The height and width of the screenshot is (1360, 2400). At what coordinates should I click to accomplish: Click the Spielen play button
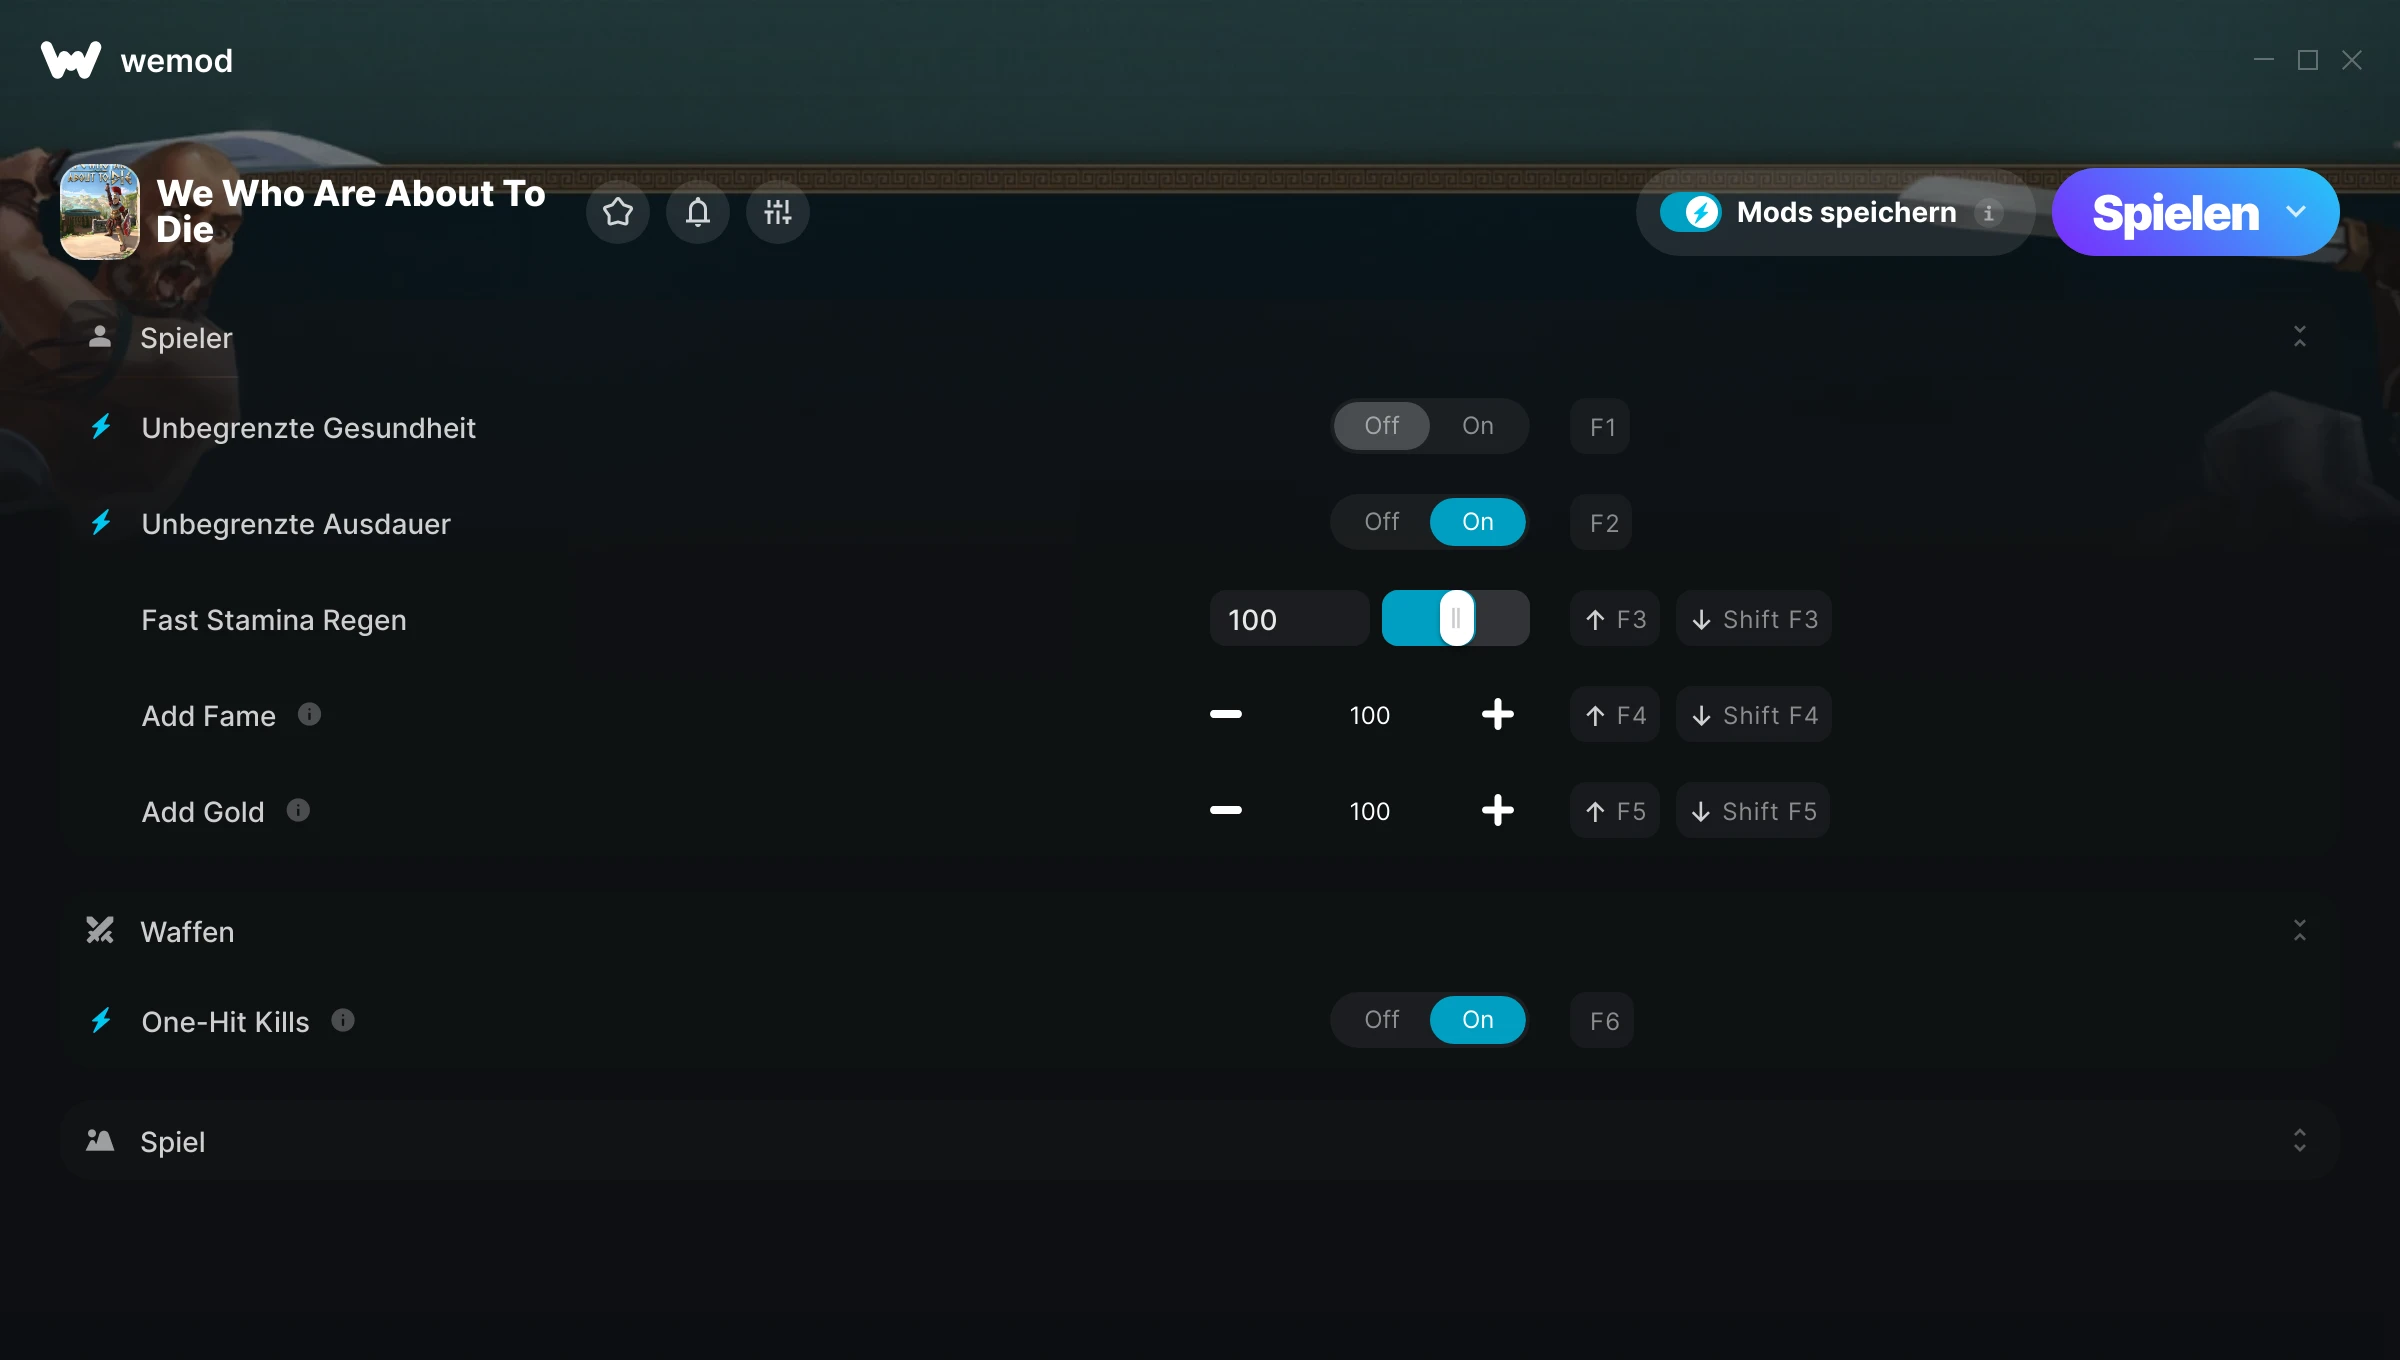[2174, 212]
